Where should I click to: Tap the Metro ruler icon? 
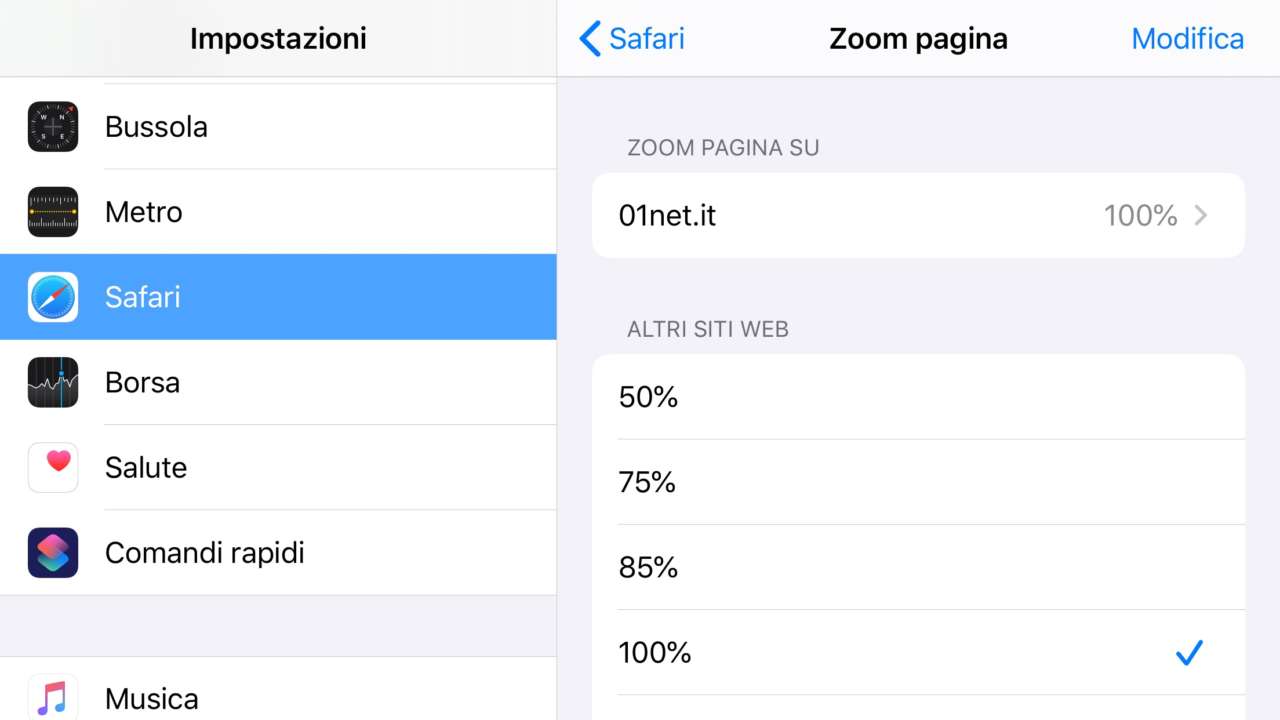[53, 212]
